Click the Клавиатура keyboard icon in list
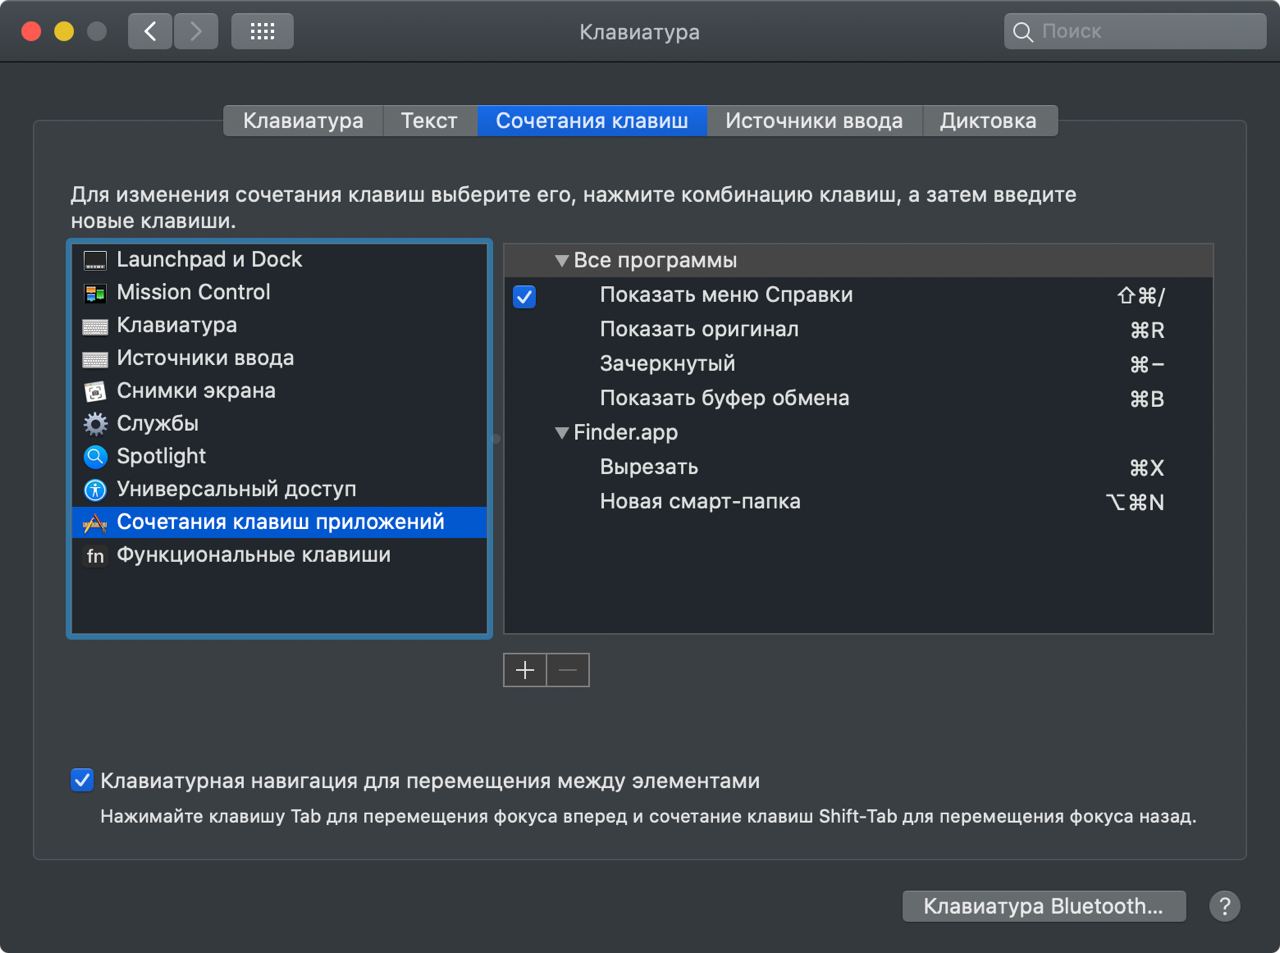The width and height of the screenshot is (1280, 953). click(95, 327)
